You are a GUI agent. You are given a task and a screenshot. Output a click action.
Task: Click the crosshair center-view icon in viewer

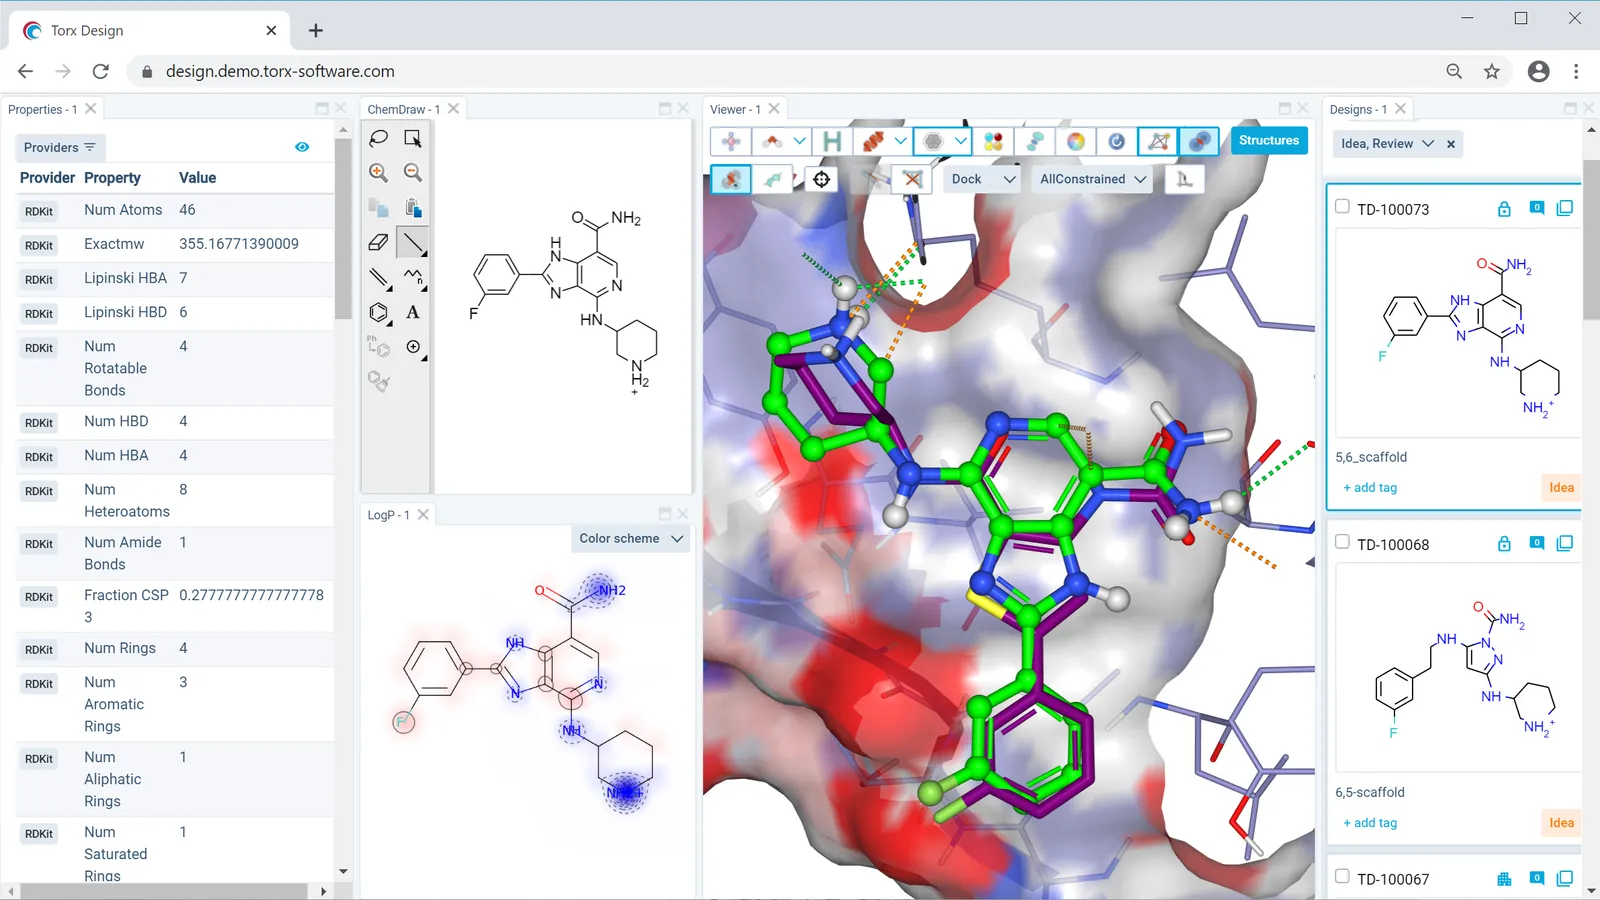point(822,179)
